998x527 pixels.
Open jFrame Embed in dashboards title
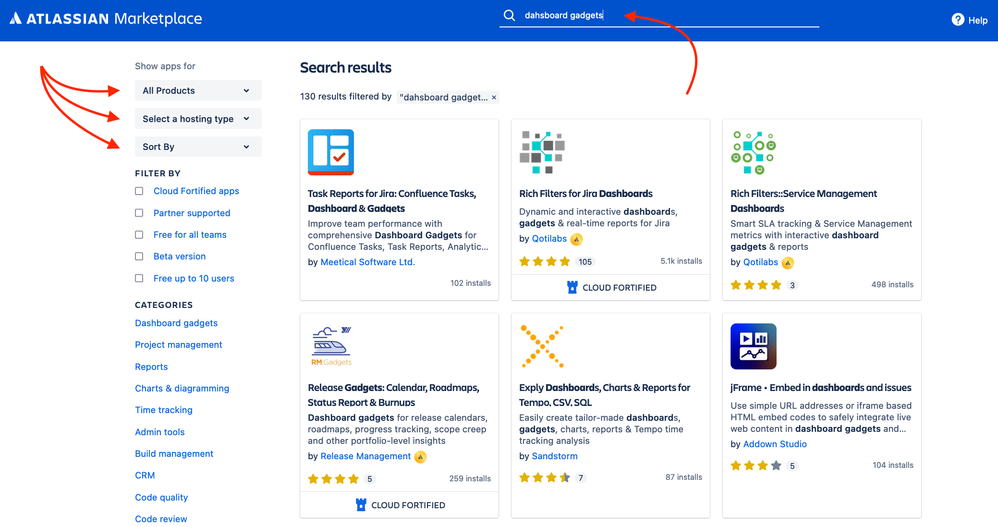pyautogui.click(x=820, y=388)
